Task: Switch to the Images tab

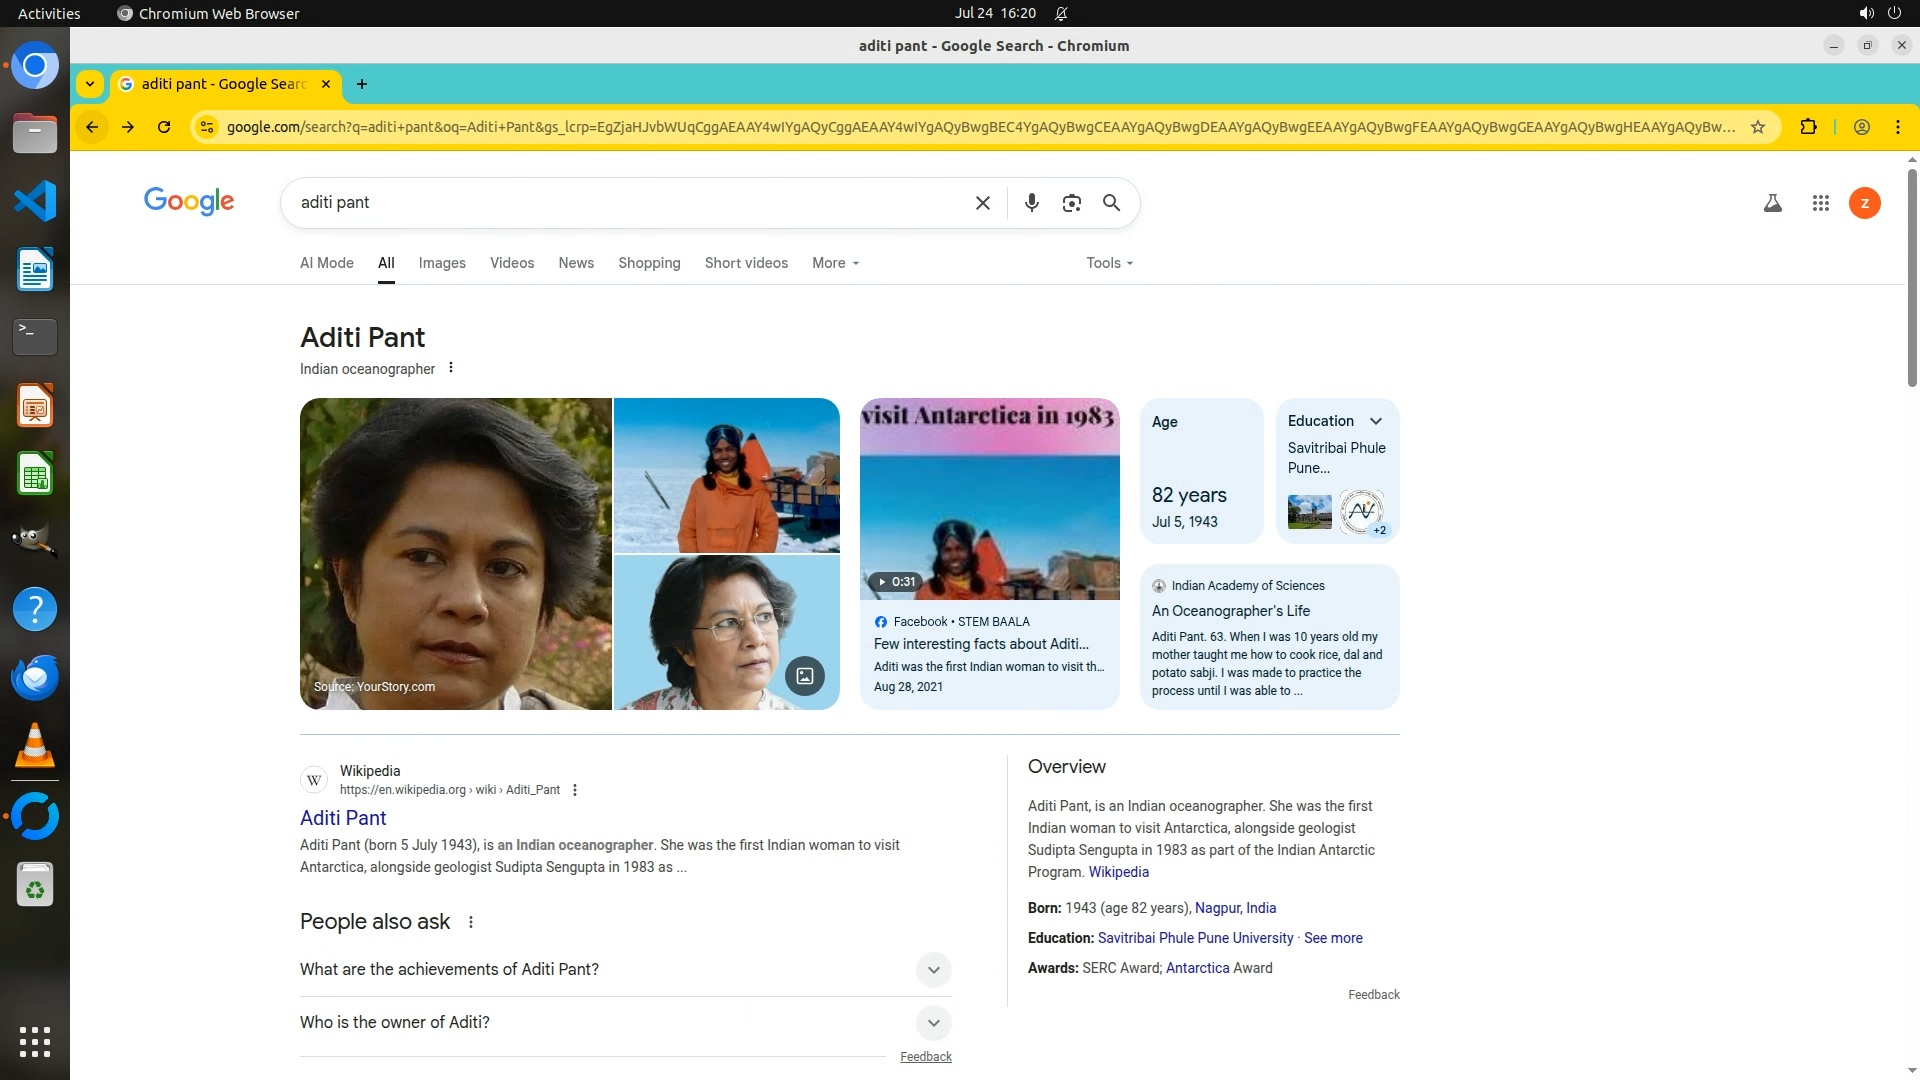Action: click(x=442, y=263)
